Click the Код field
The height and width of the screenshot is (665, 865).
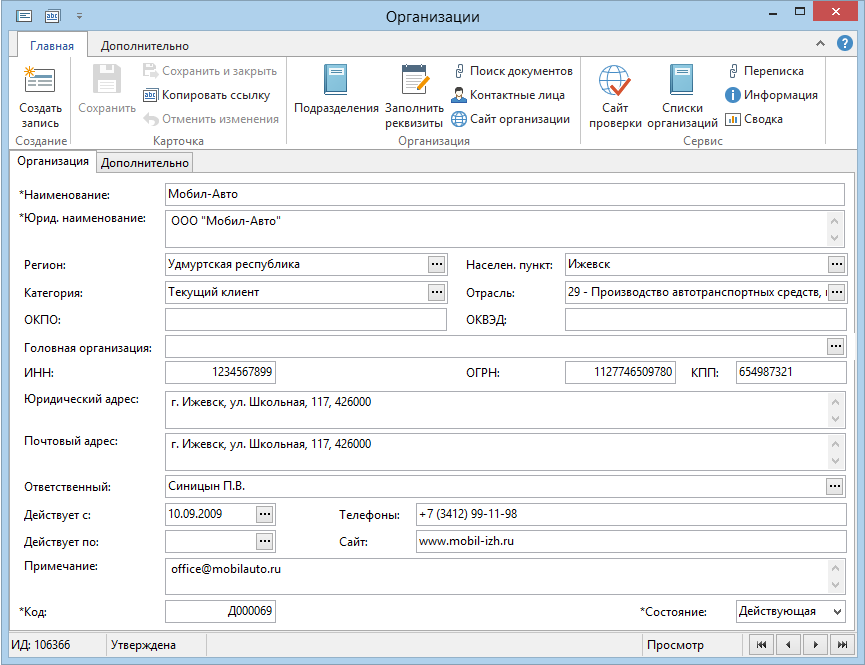[x=220, y=611]
